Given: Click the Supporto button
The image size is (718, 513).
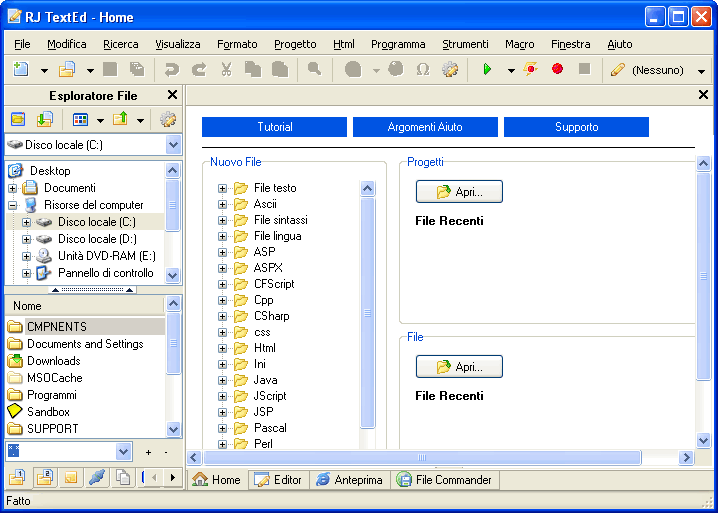Looking at the screenshot, I should point(576,127).
